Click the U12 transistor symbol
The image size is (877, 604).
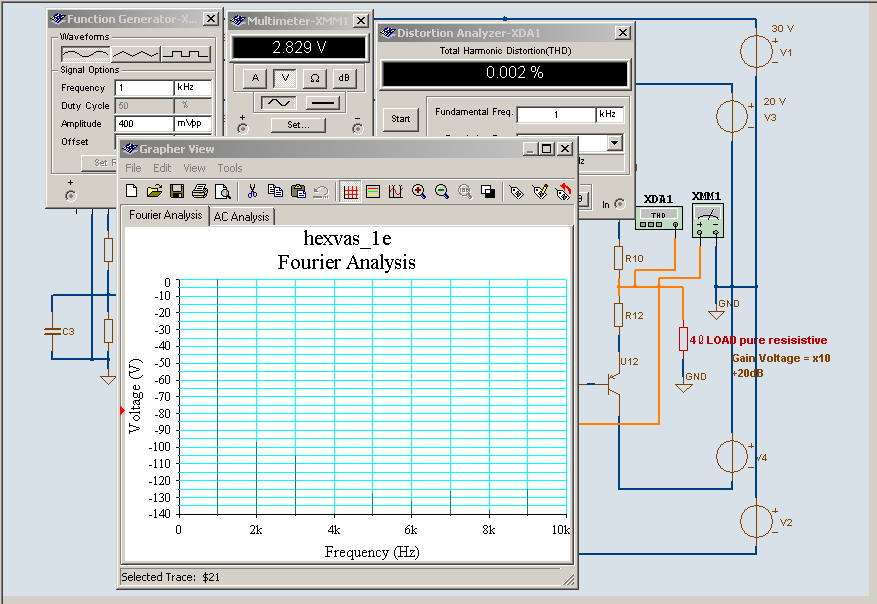(614, 385)
